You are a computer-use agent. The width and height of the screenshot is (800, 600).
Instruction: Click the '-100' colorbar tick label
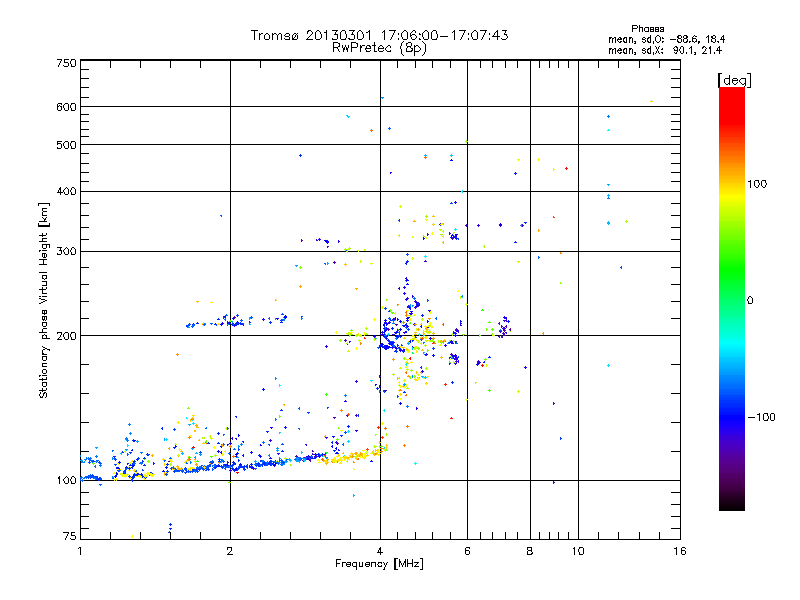[x=761, y=417]
